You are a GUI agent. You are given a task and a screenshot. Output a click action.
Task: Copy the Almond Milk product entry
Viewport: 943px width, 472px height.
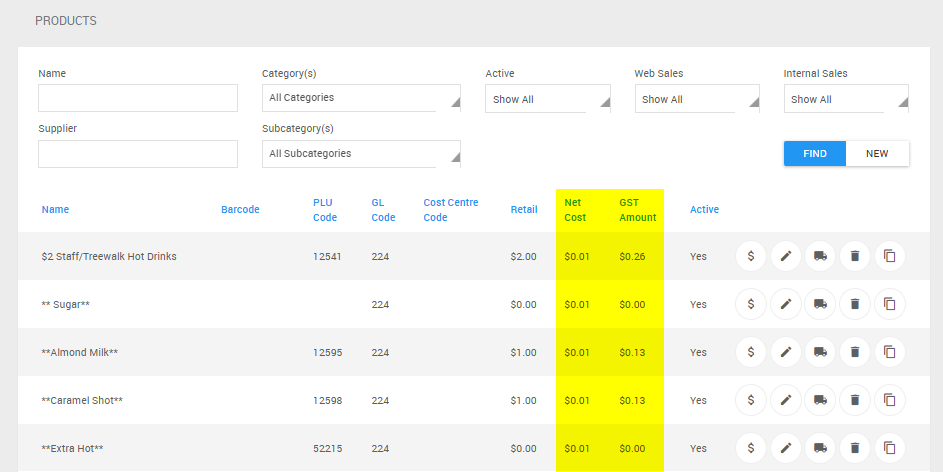point(889,352)
